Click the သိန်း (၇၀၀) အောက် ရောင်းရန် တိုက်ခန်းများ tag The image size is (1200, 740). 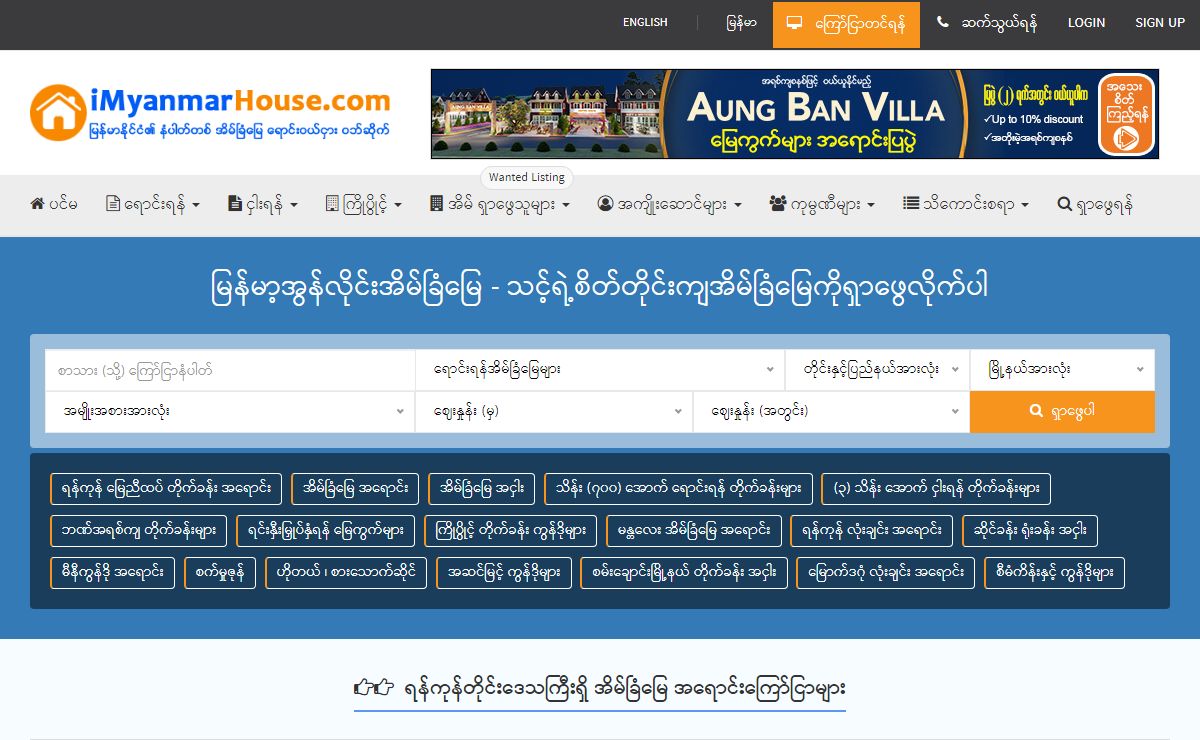tap(679, 488)
